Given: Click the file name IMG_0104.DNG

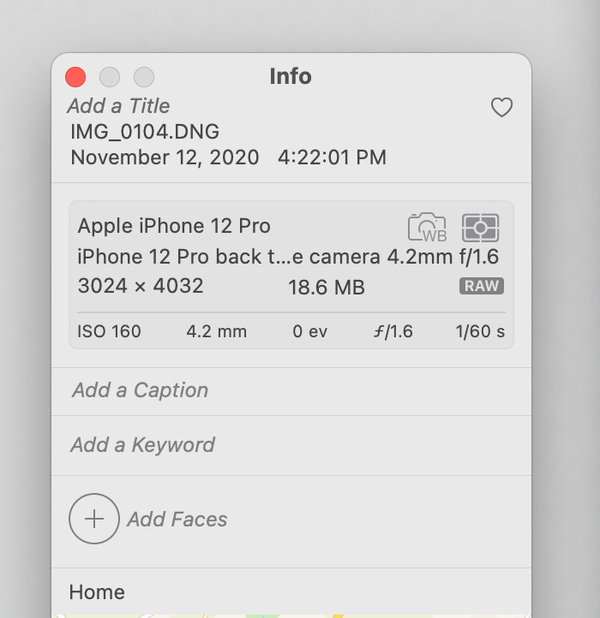Looking at the screenshot, I should click(145, 132).
